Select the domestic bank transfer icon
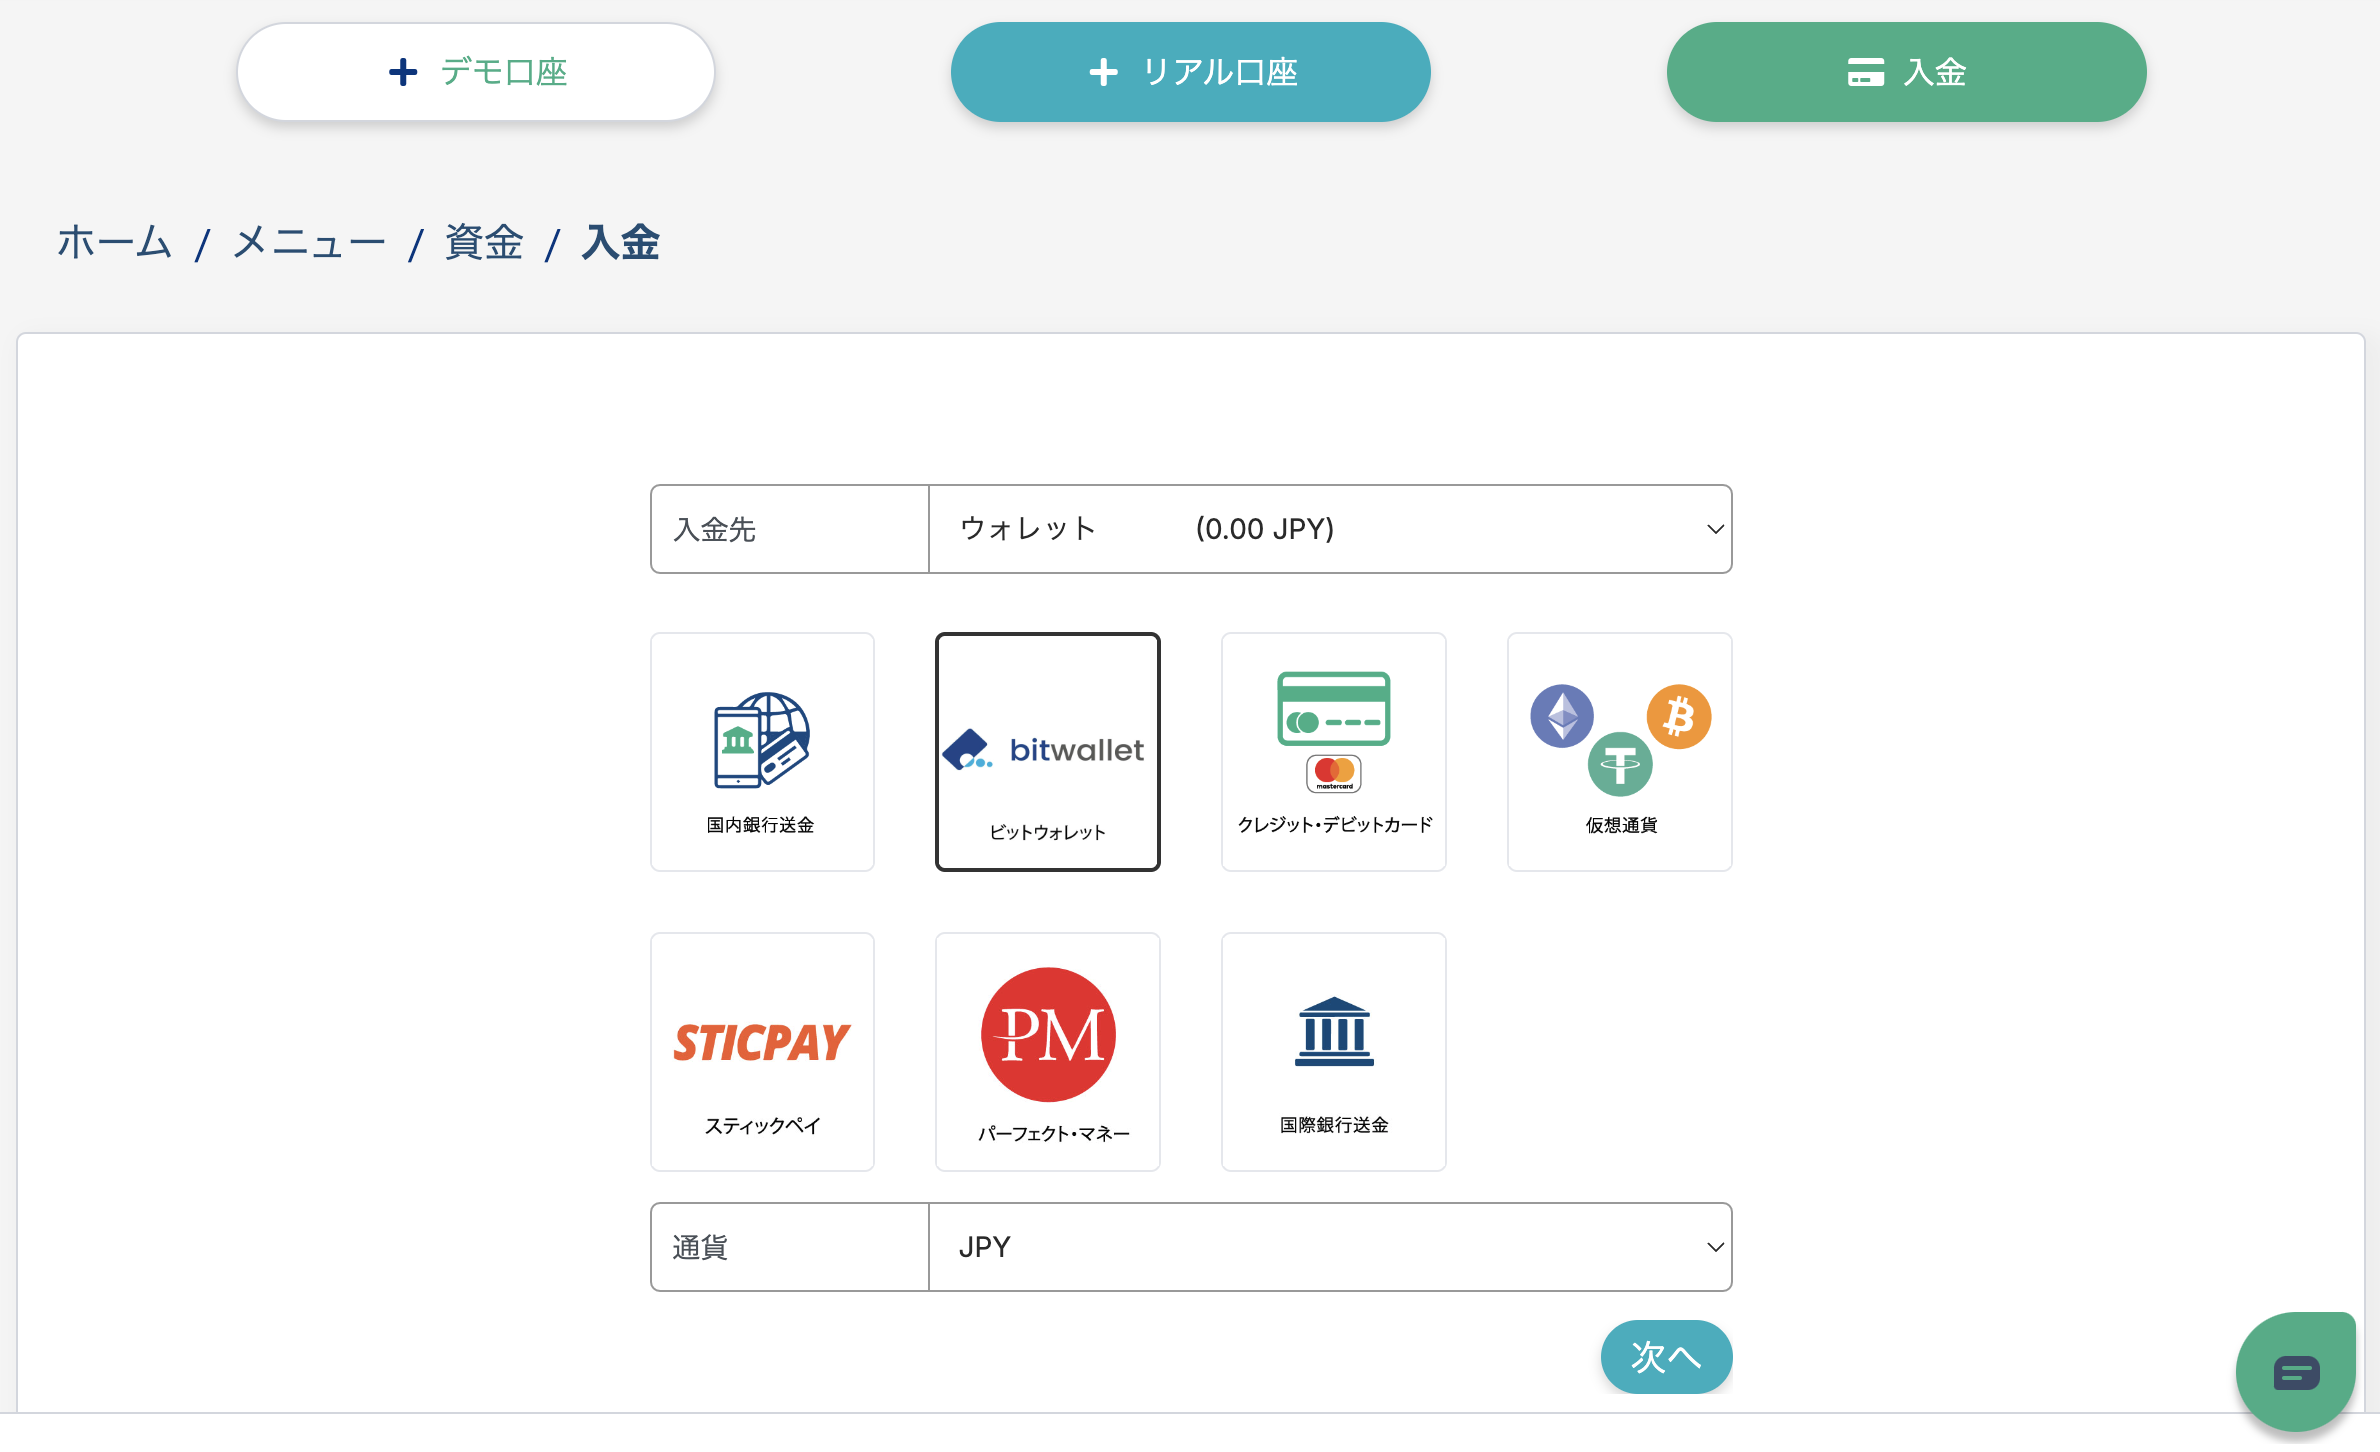Image resolution: width=2380 pixels, height=1452 pixels. coord(762,751)
